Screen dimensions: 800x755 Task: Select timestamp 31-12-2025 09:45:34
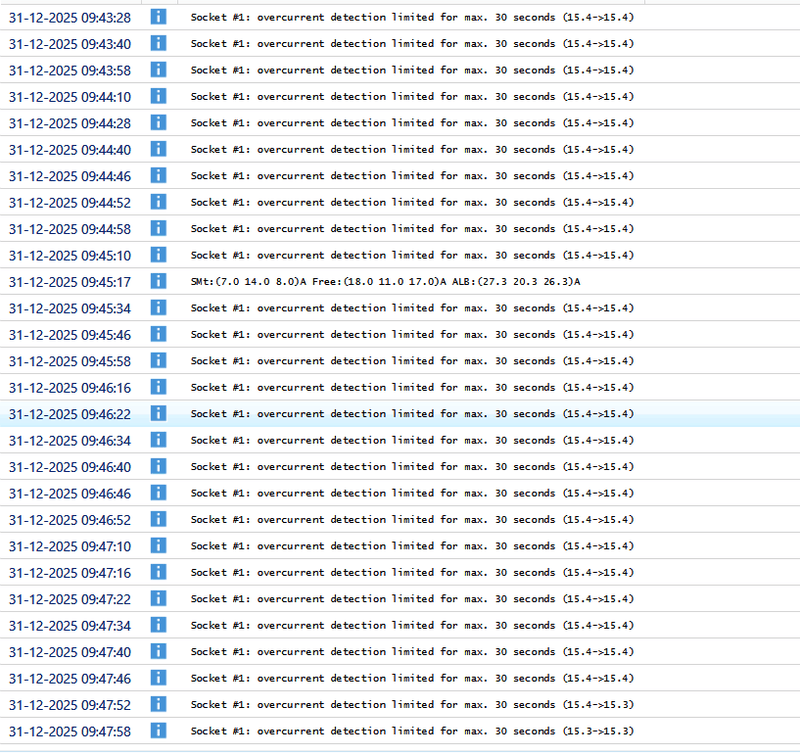pos(70,309)
